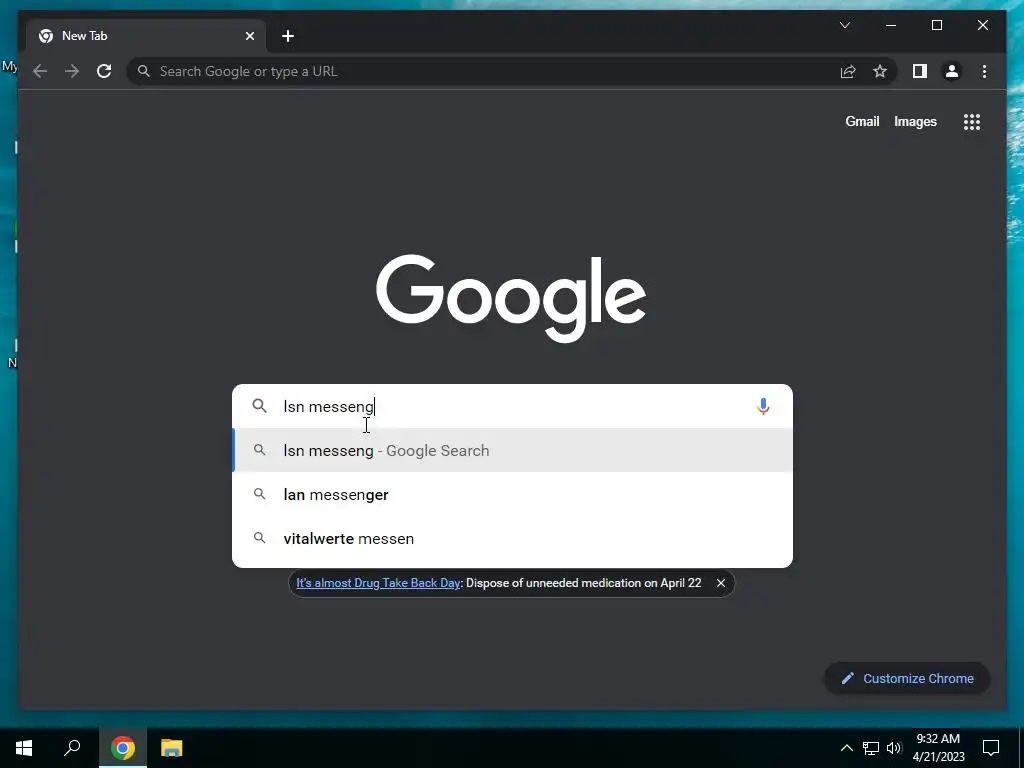Click the browser back arrow
The height and width of the screenshot is (768, 1024).
tap(40, 71)
